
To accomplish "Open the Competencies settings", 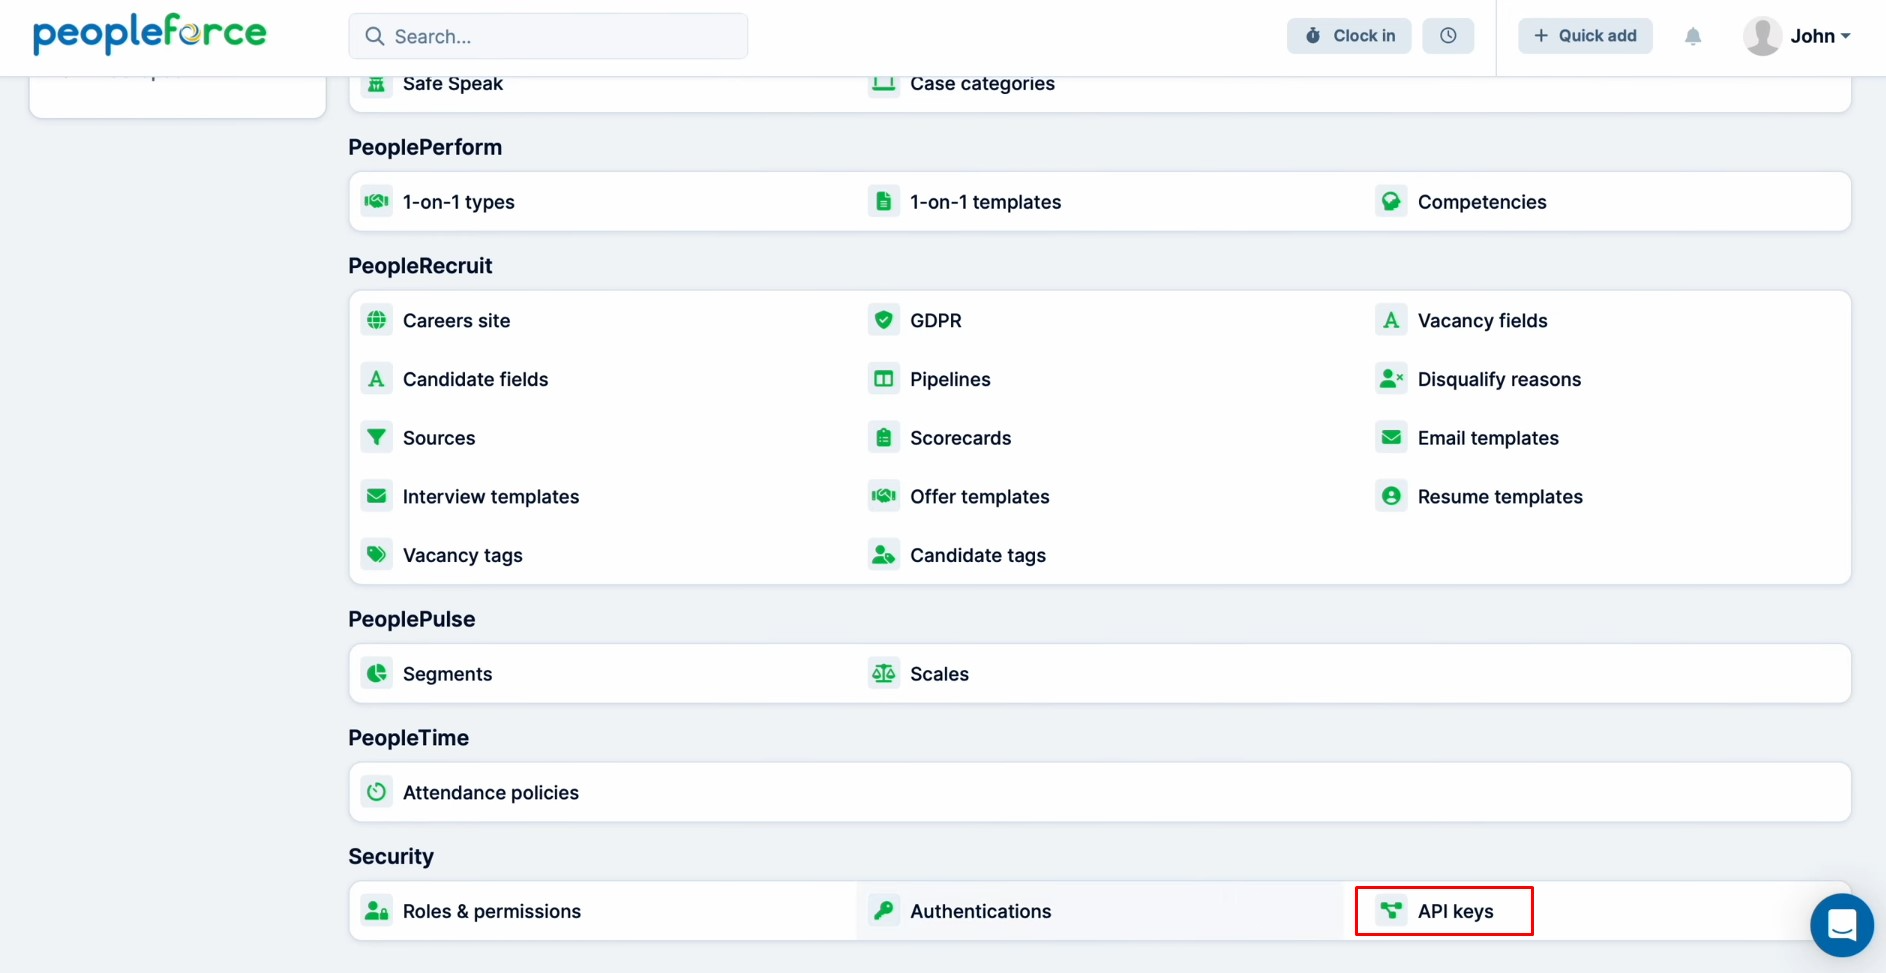I will pyautogui.click(x=1482, y=201).
